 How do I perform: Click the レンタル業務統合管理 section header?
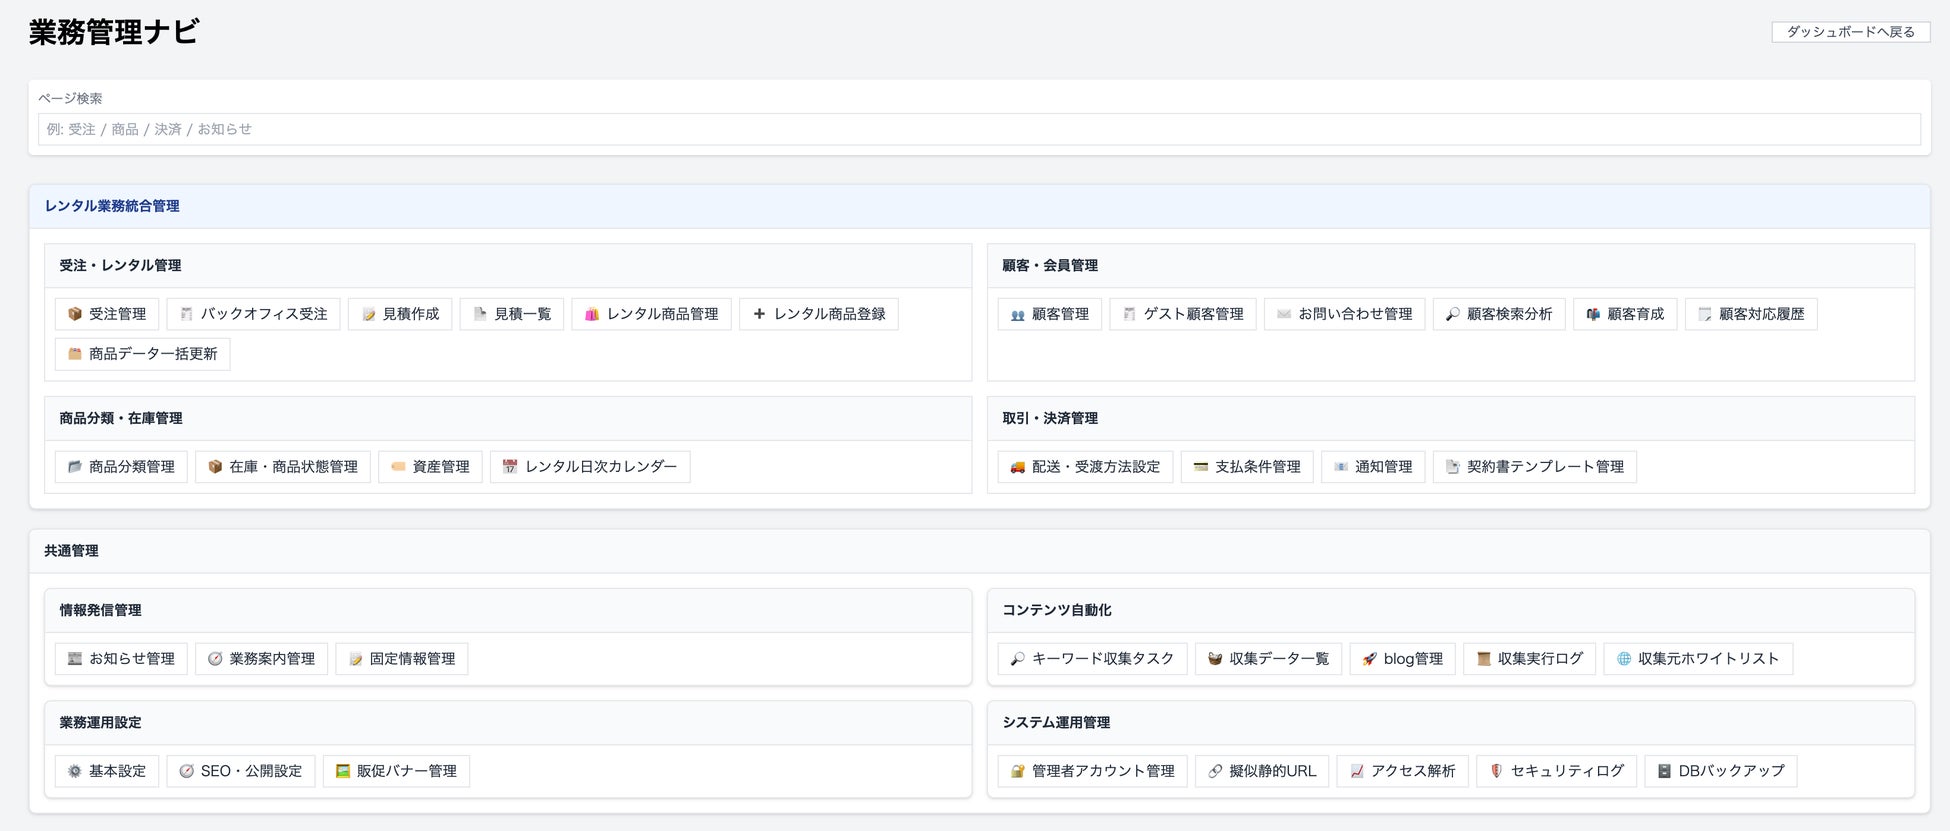[979, 206]
